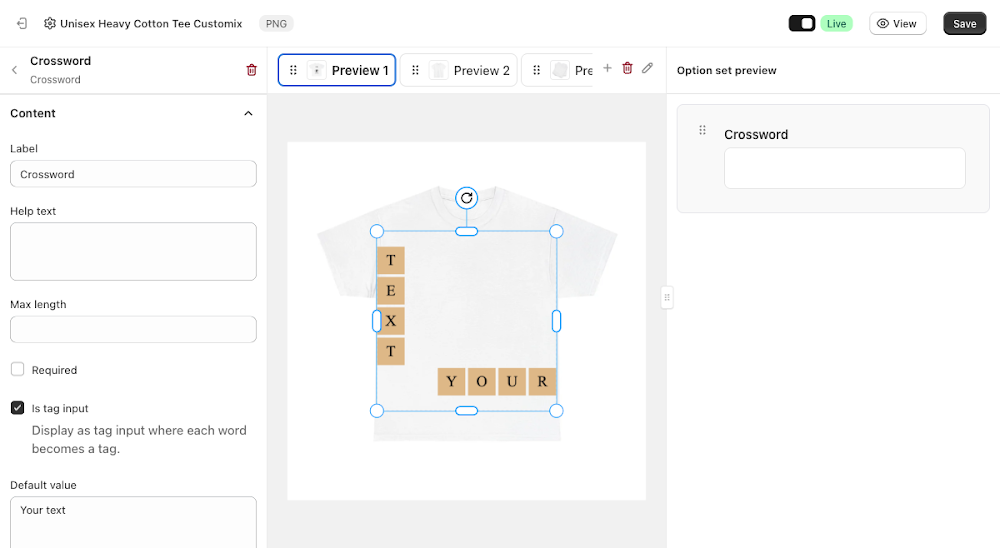Click the Option set preview heading
This screenshot has width=1000, height=548.
[726, 70]
